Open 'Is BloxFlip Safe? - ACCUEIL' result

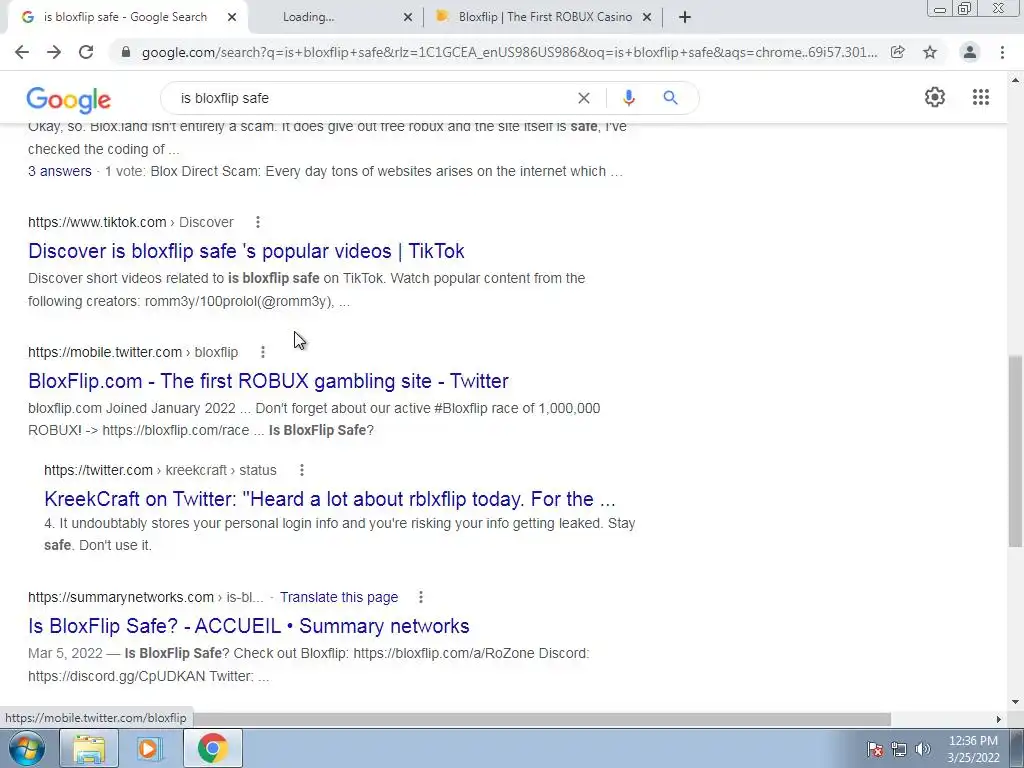(x=249, y=626)
